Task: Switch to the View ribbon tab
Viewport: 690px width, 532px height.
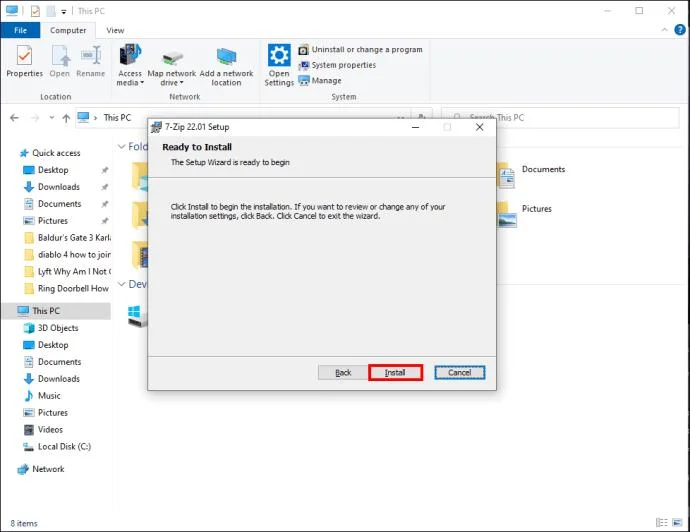Action: pyautogui.click(x=115, y=30)
